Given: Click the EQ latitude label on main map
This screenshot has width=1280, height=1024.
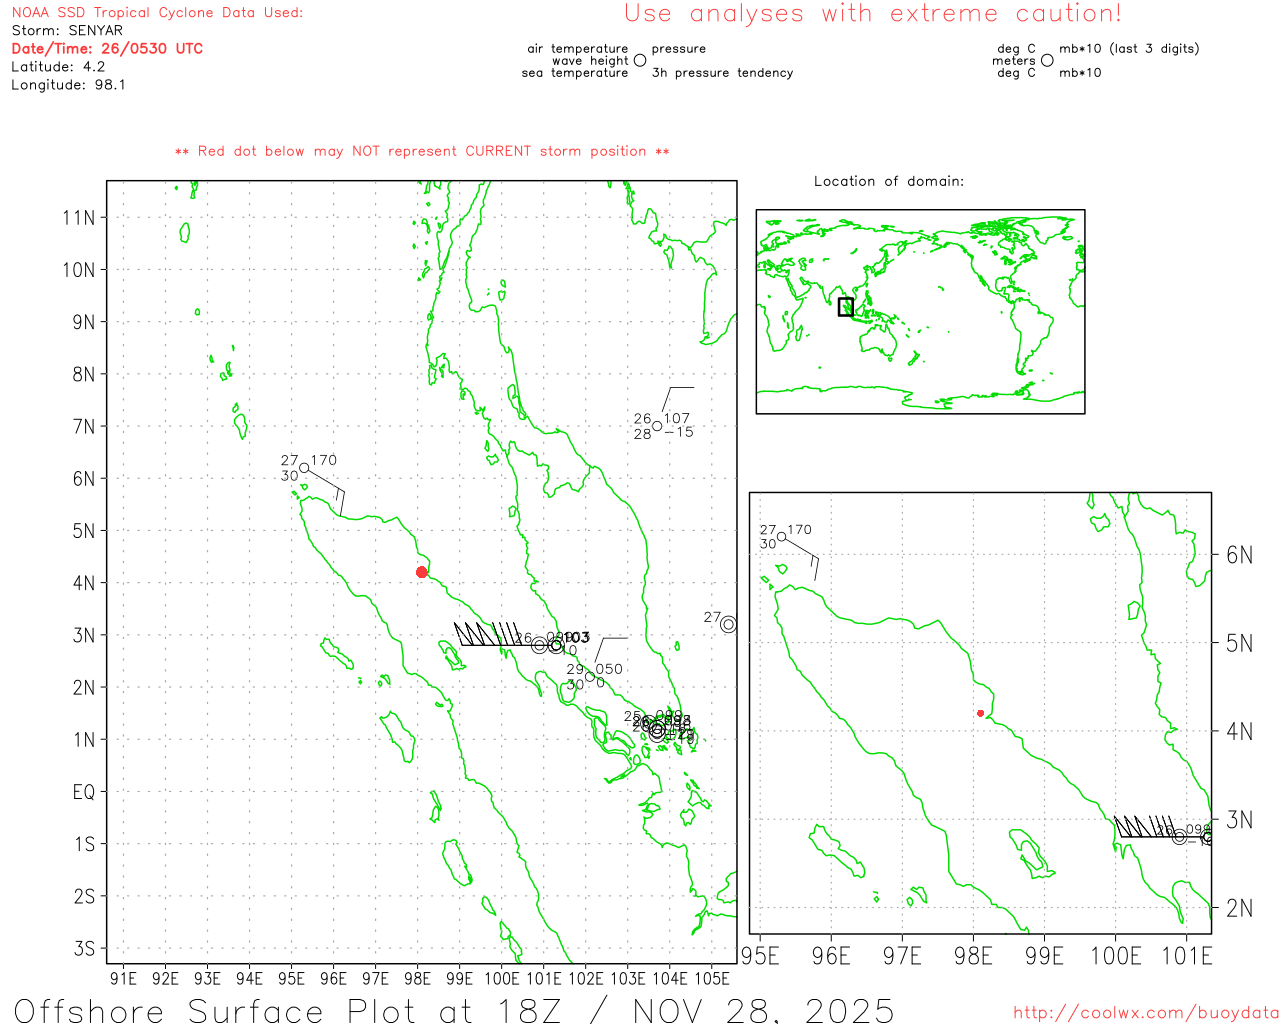Looking at the screenshot, I should 84,792.
